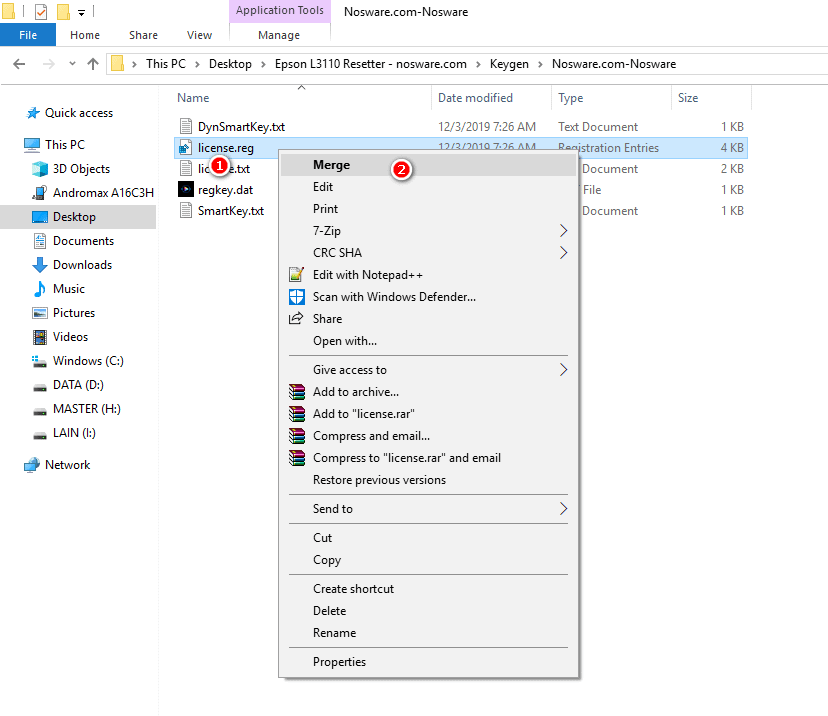Click This PC in the address breadcrumb
The image size is (828, 716).
[x=166, y=64]
